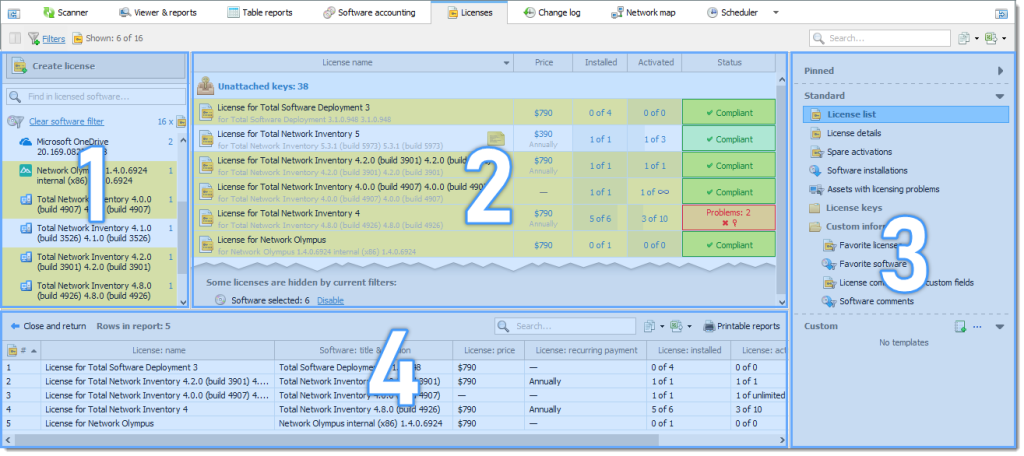Screen dimensions: 1024x456
Task: Open the License name column dropdown arrow
Action: pos(506,63)
